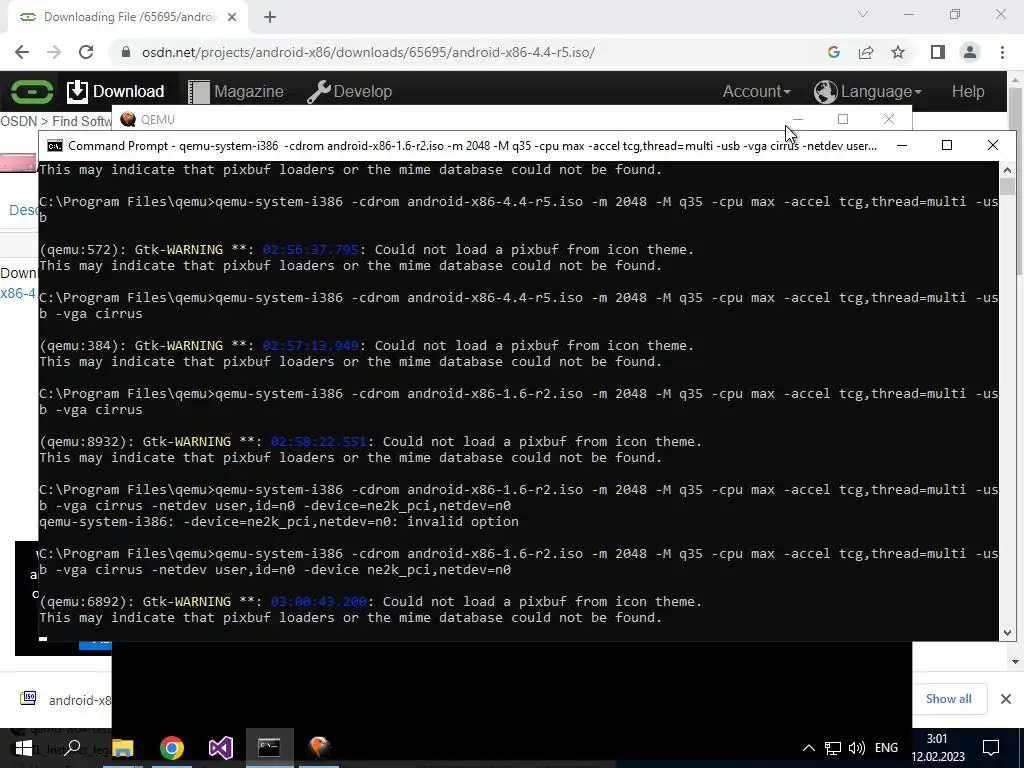The width and height of the screenshot is (1024, 768).
Task: Close the QEMU window
Action: click(889, 119)
